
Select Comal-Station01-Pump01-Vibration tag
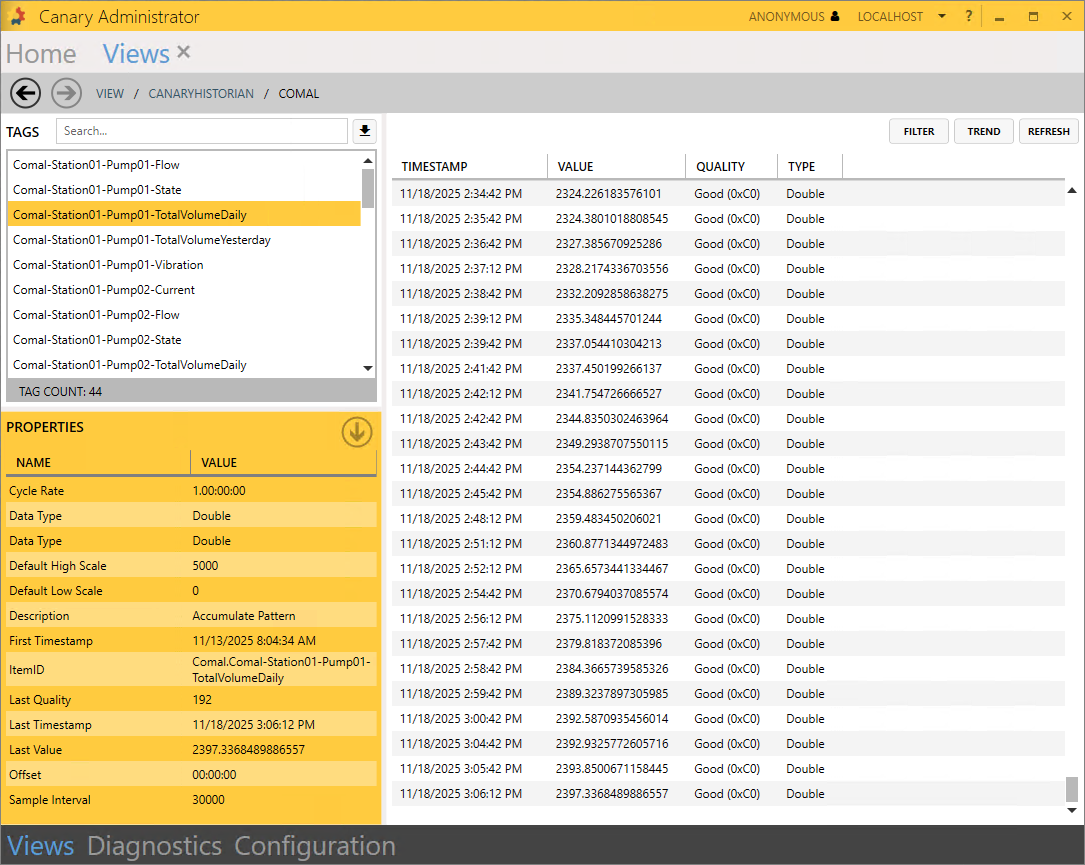tap(108, 265)
